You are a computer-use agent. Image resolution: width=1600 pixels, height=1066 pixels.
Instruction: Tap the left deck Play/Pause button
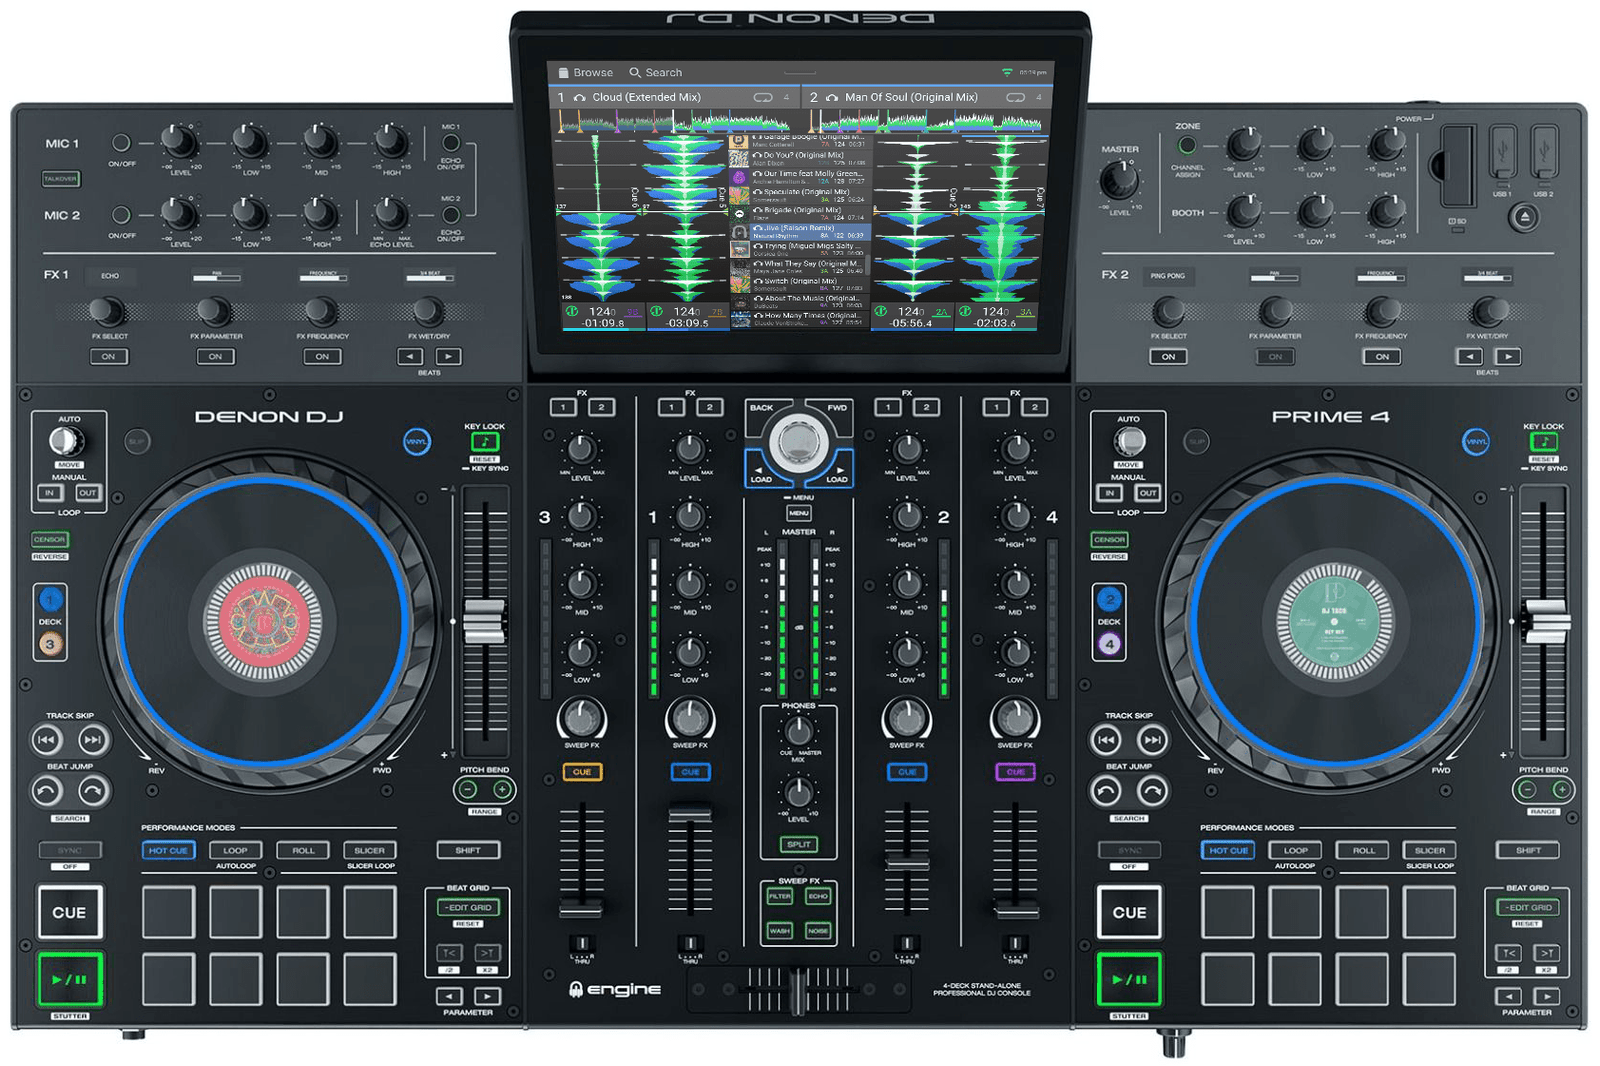point(69,979)
